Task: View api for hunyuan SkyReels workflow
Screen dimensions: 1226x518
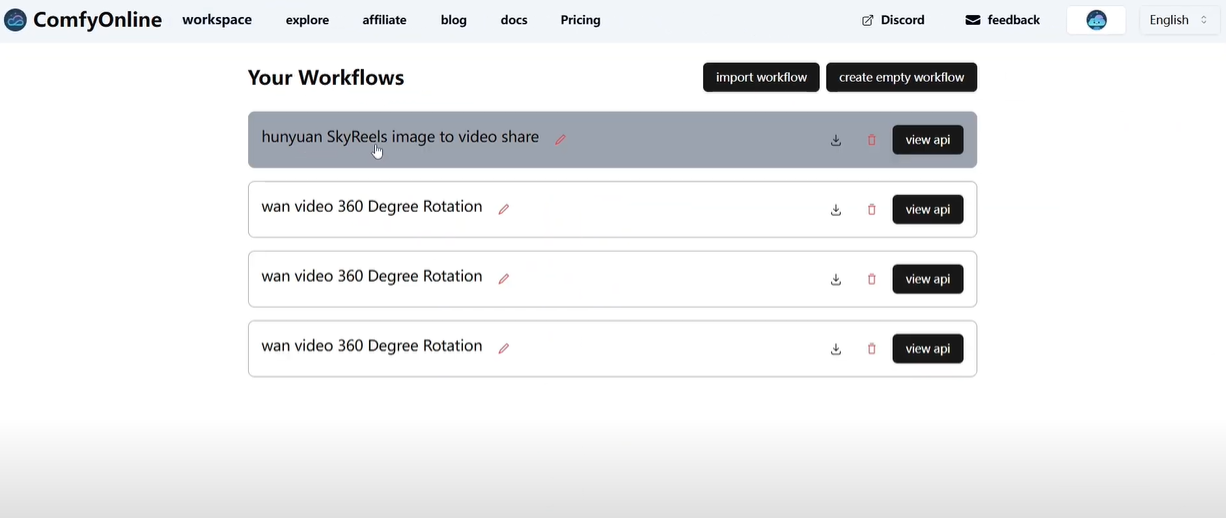Action: pos(928,140)
